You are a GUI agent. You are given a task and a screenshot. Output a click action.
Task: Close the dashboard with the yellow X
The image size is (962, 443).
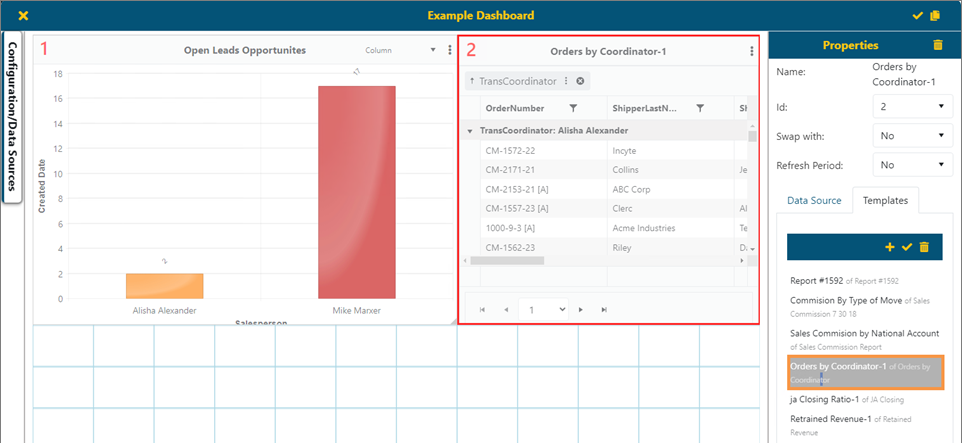tap(23, 15)
